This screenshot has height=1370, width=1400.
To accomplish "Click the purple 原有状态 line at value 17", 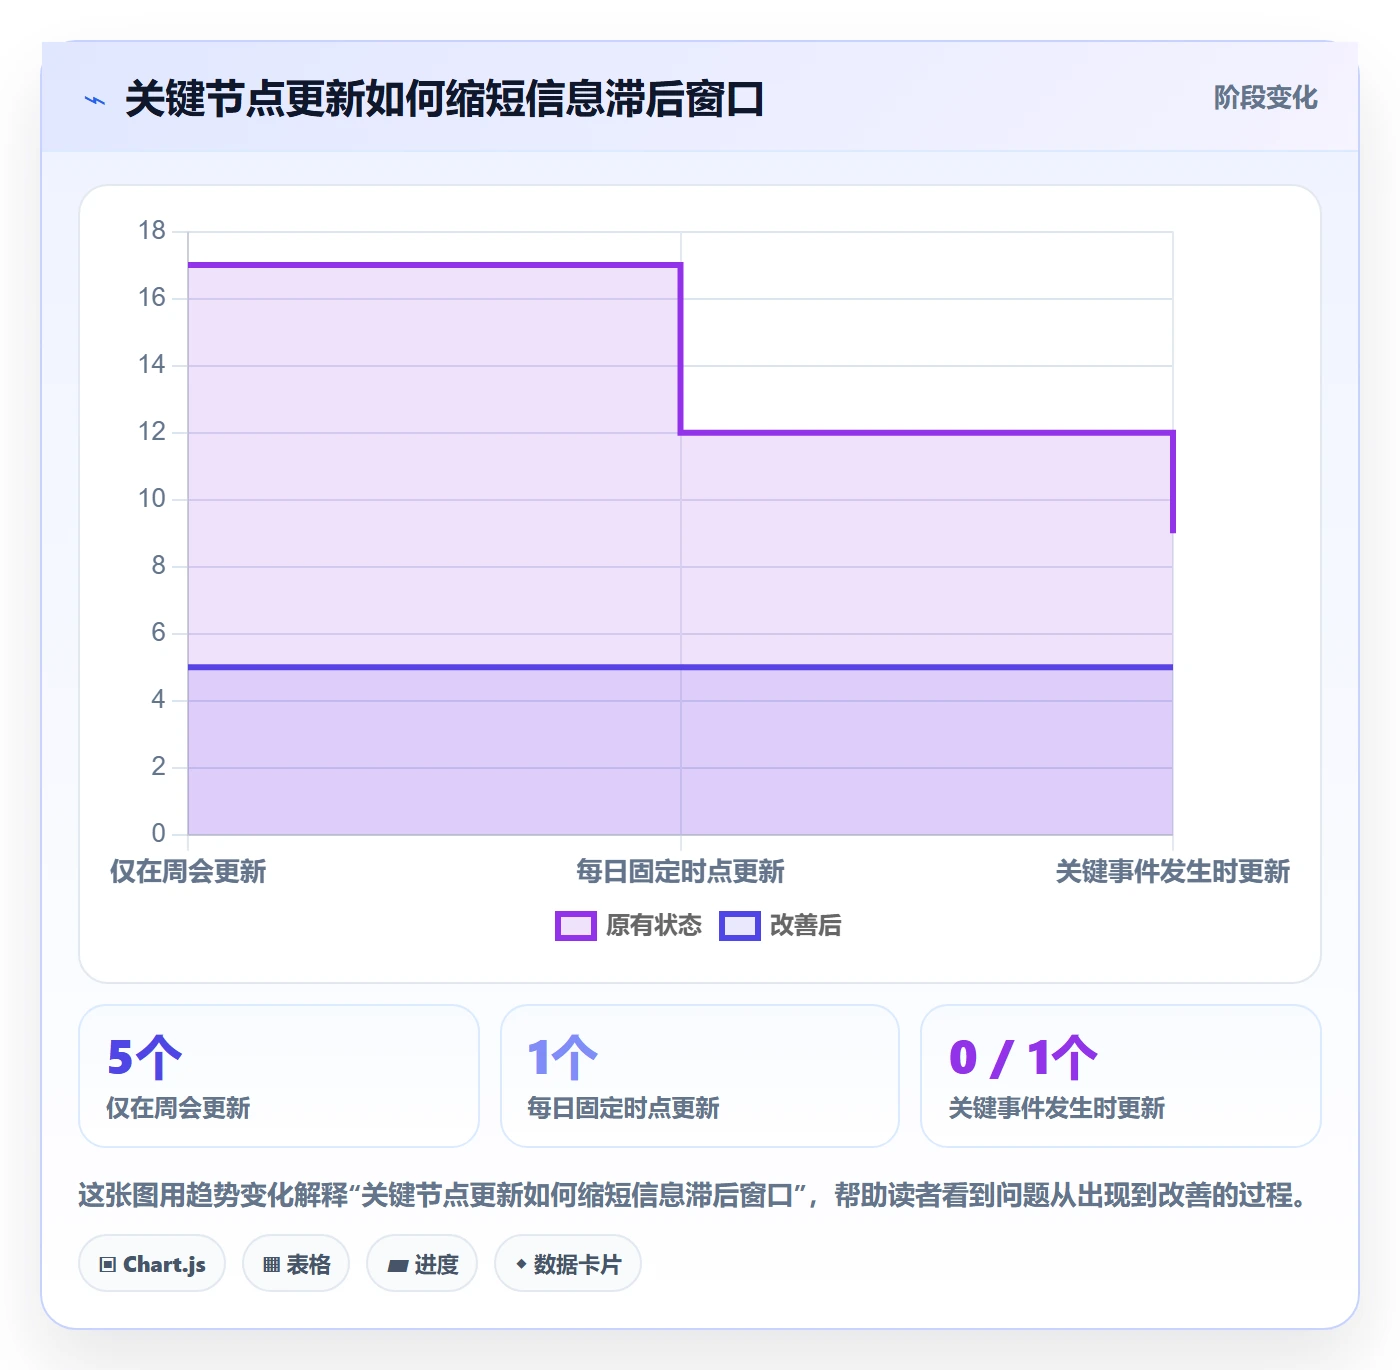I will click(x=434, y=265).
